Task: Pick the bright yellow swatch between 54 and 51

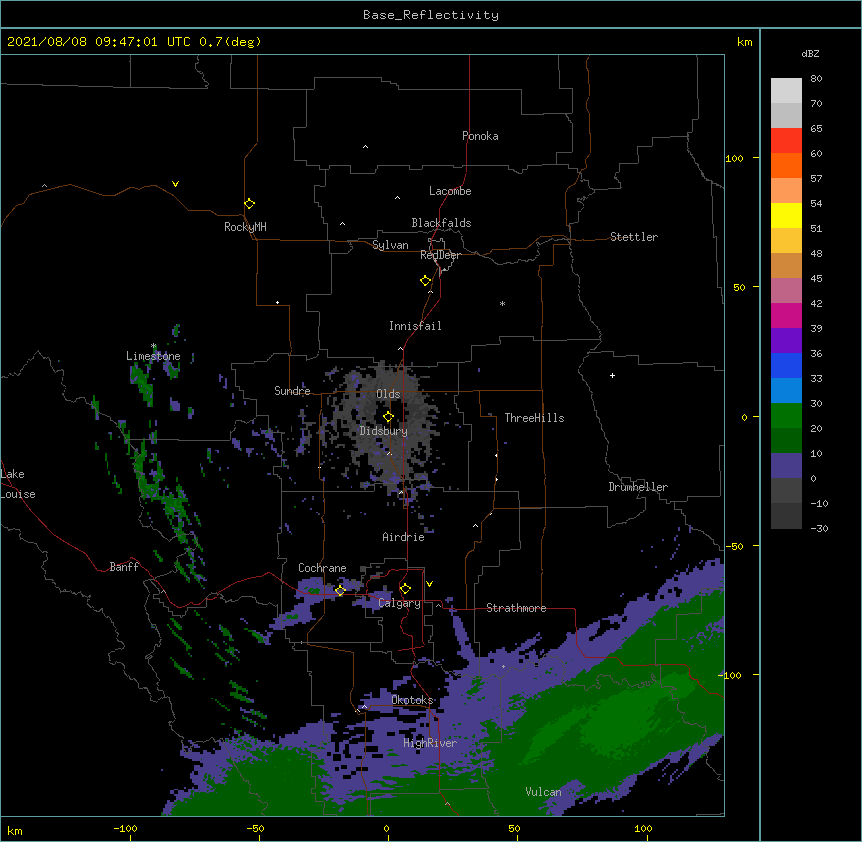Action: (x=786, y=215)
